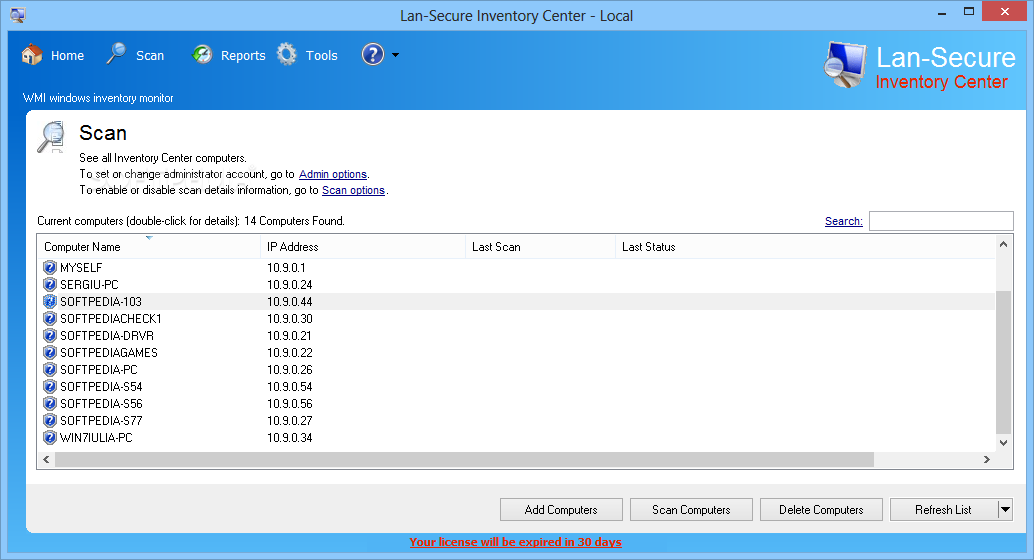Click IP address 10.9.0.56

coord(289,404)
